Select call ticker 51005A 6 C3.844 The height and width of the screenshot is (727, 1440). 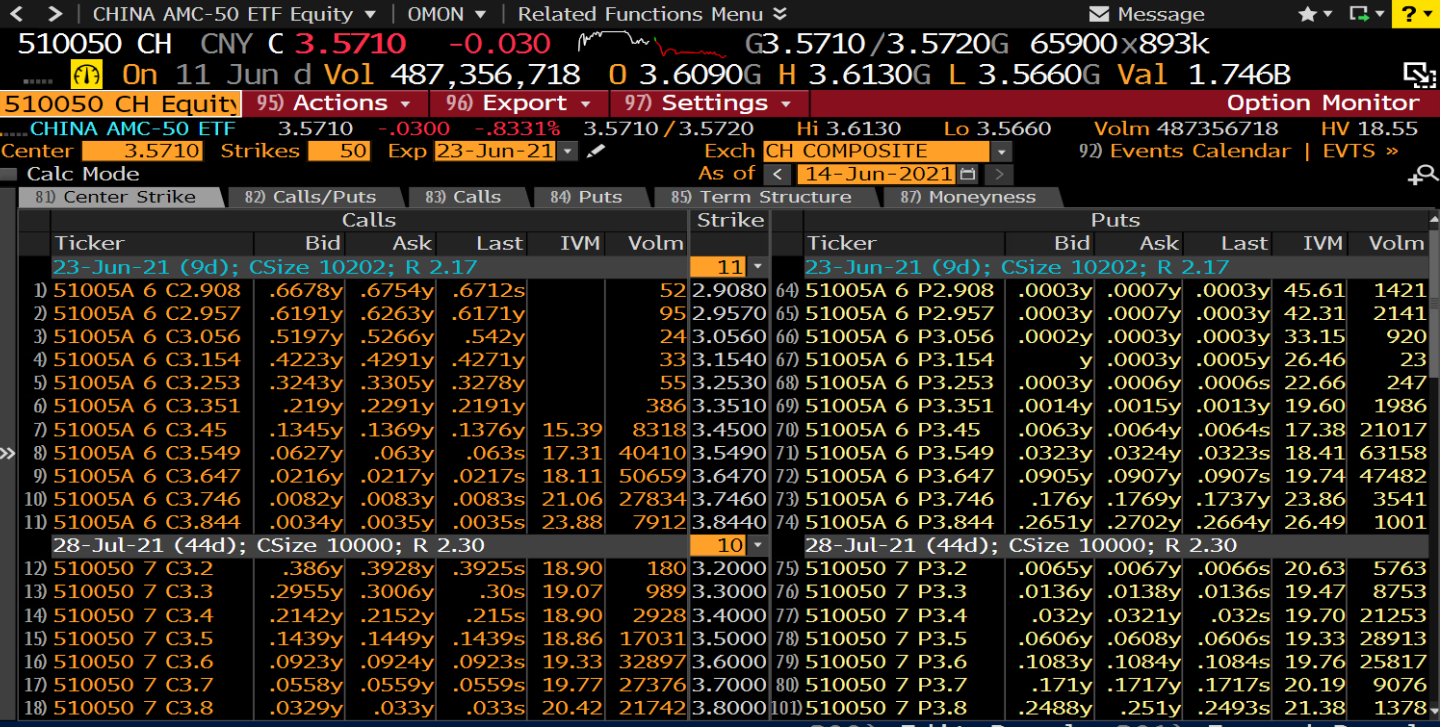(146, 522)
